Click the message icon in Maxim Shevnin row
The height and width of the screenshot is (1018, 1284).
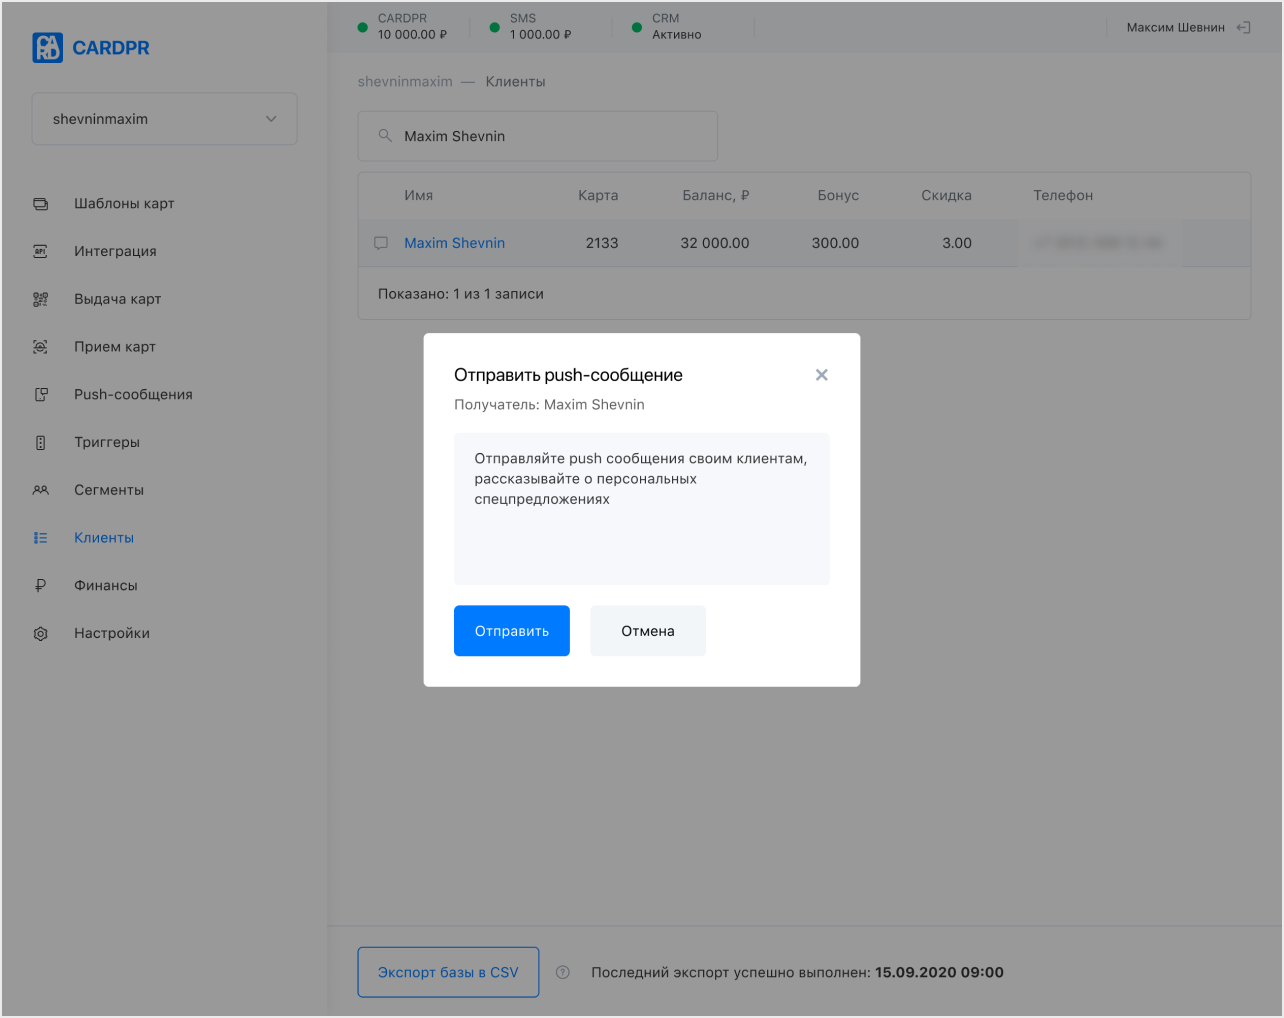[381, 243]
